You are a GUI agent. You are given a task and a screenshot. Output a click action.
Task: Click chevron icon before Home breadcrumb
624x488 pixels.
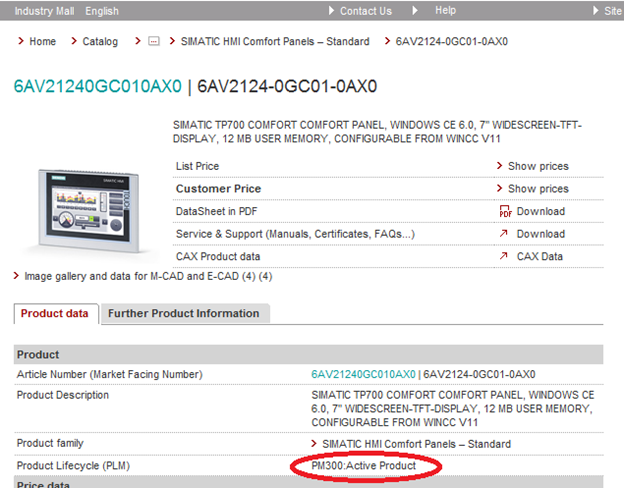coord(21,41)
